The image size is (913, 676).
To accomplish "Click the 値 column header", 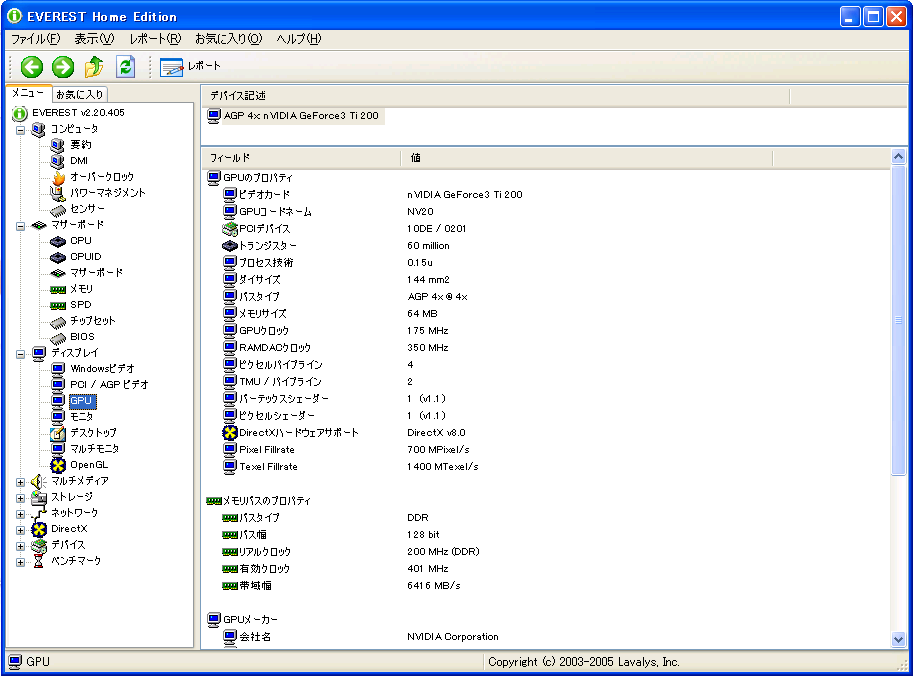I will click(587, 158).
